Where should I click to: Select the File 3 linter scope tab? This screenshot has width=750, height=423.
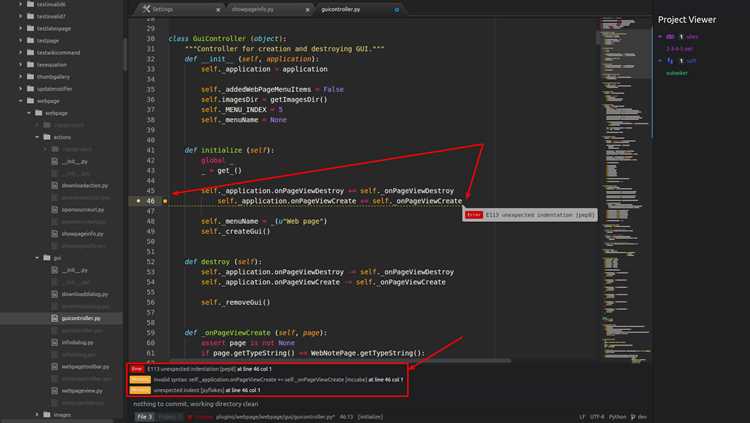pyautogui.click(x=144, y=417)
